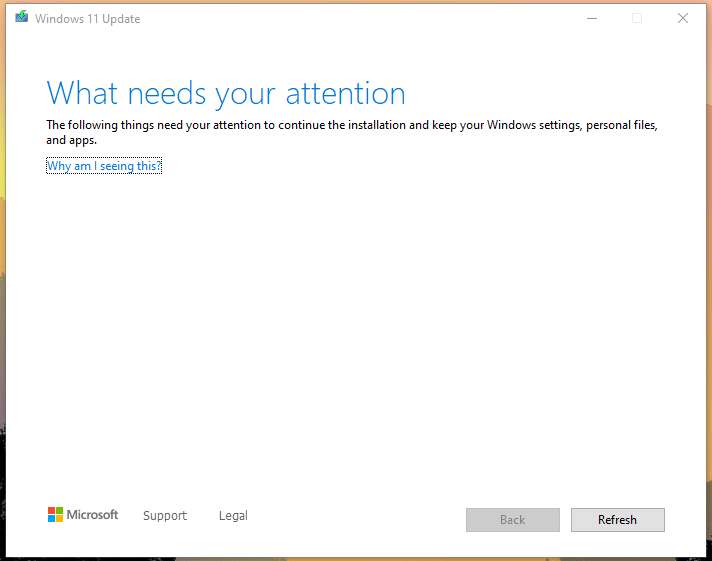Click the Microsoft wordmark beside the logo
Image resolution: width=712 pixels, height=561 pixels.
[92, 515]
